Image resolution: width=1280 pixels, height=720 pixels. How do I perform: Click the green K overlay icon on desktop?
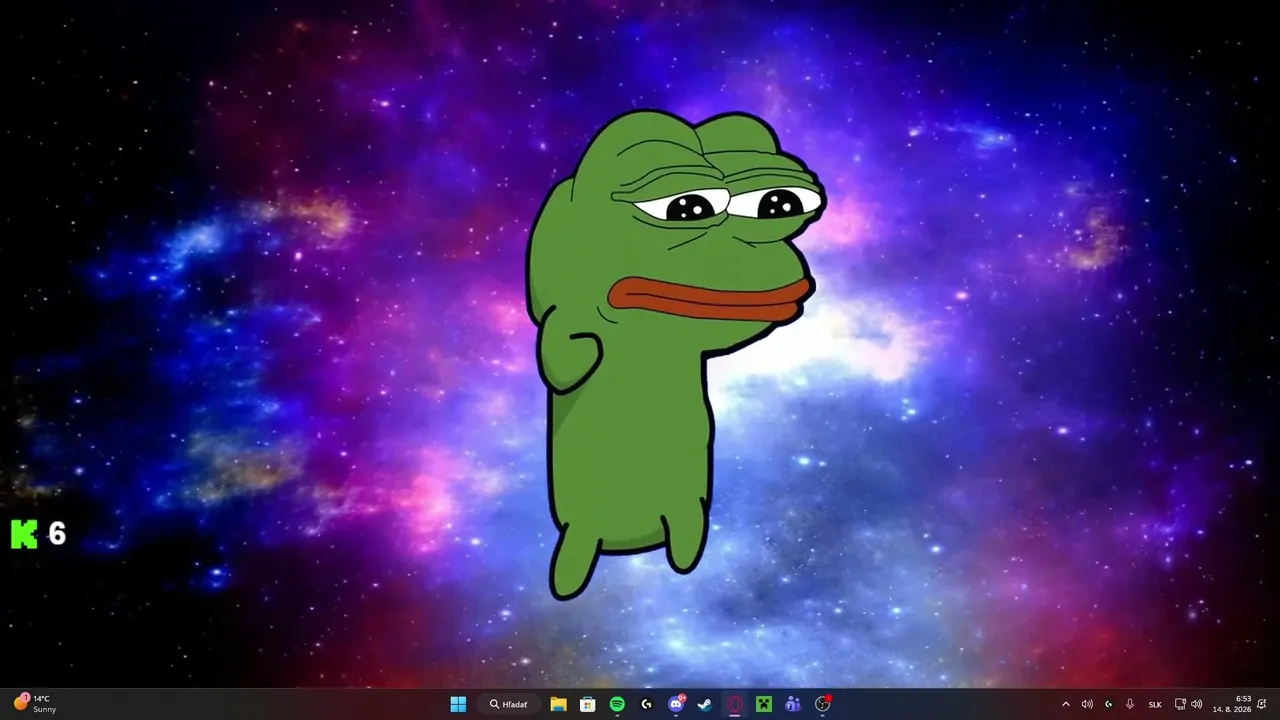point(24,534)
